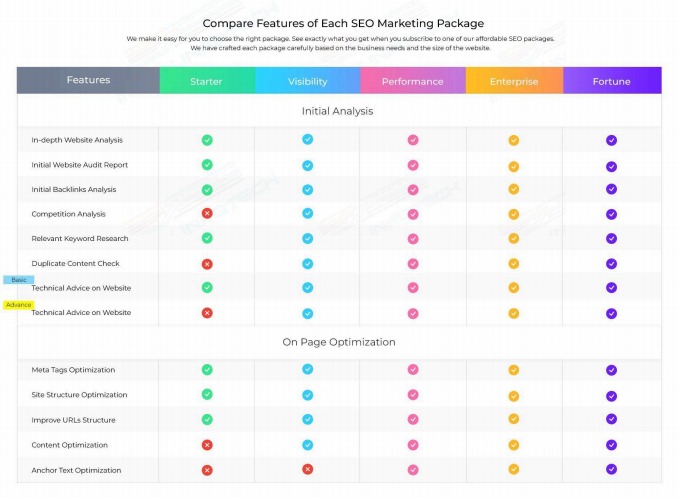Select the Enterprise package column header
The image size is (679, 499).
[514, 81]
